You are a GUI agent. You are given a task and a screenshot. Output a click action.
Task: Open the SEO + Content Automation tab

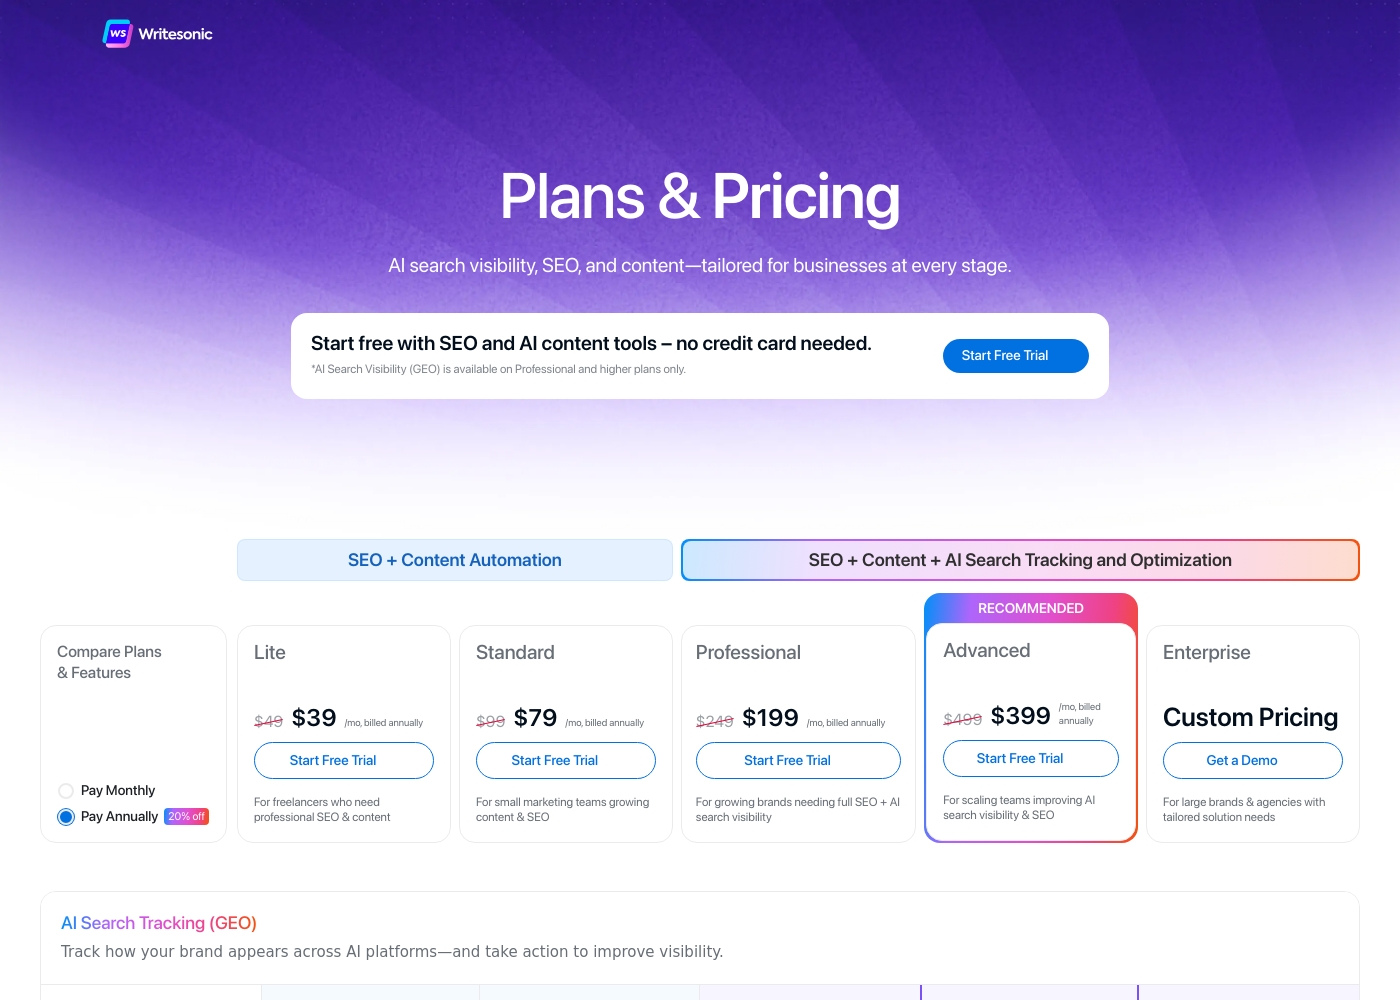455,560
